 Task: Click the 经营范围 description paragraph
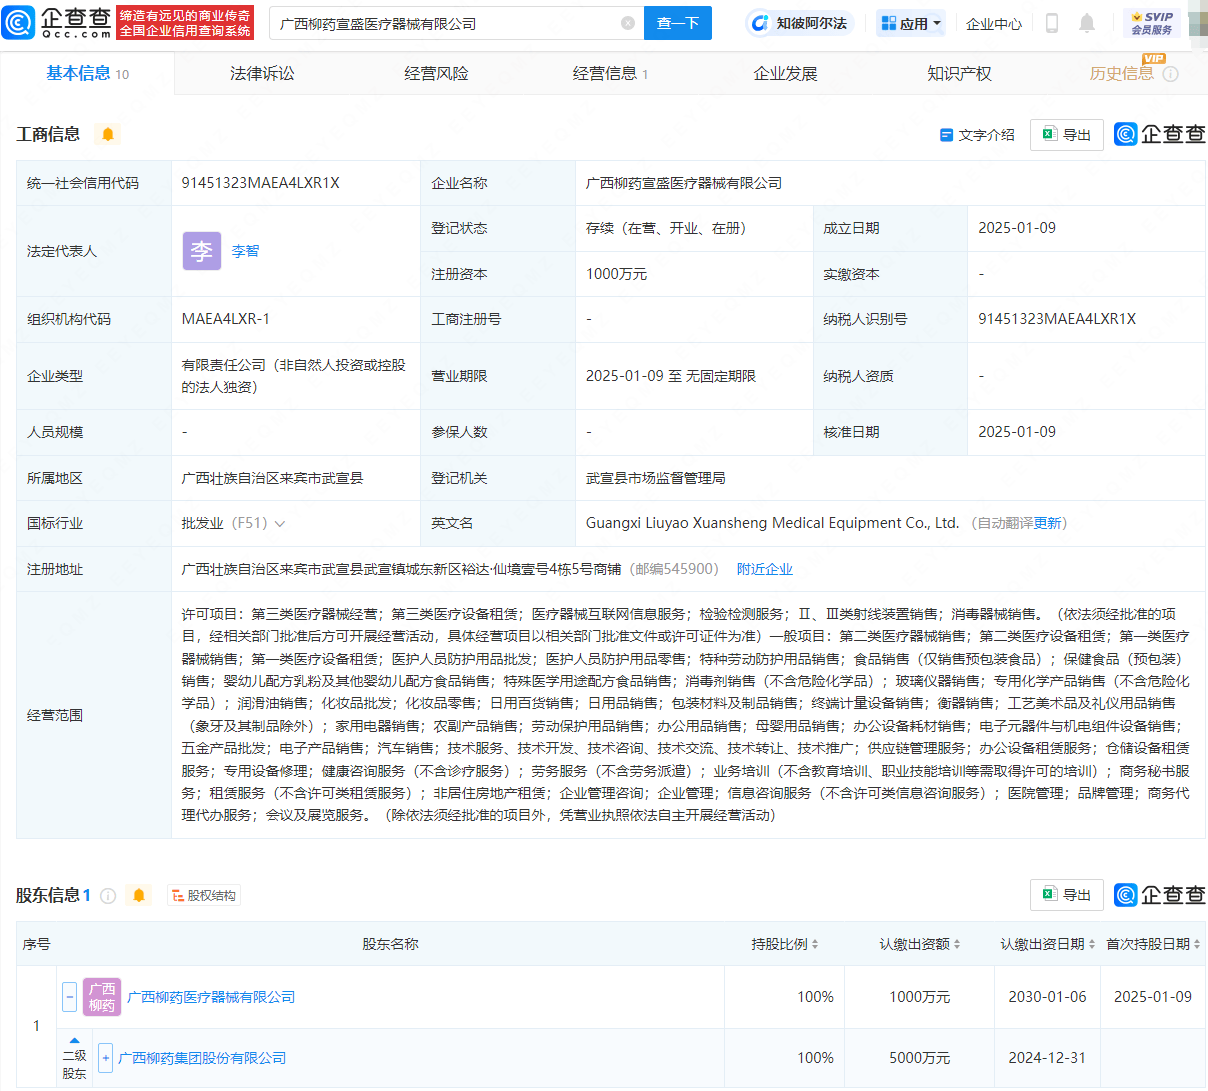tap(686, 715)
